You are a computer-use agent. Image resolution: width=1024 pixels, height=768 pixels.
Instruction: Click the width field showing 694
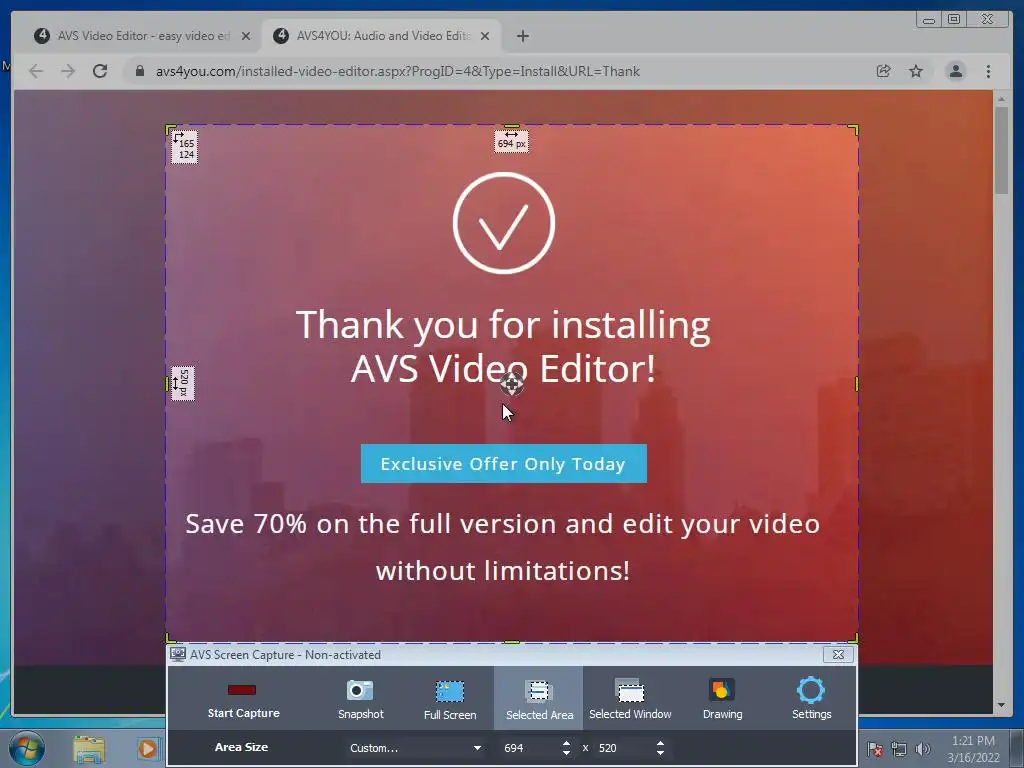tap(528, 748)
